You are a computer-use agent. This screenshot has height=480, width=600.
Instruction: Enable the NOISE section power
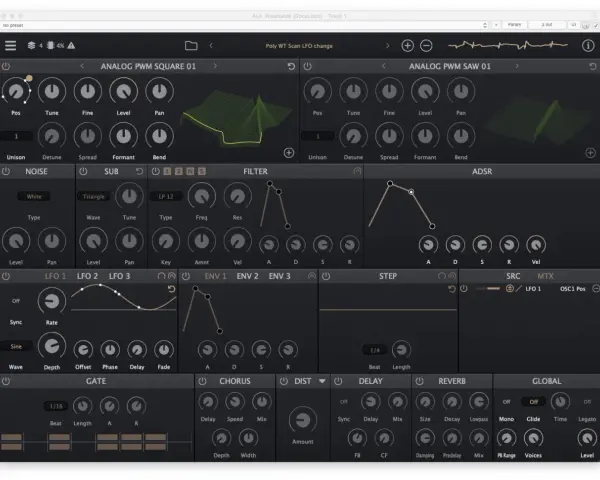click(6, 171)
